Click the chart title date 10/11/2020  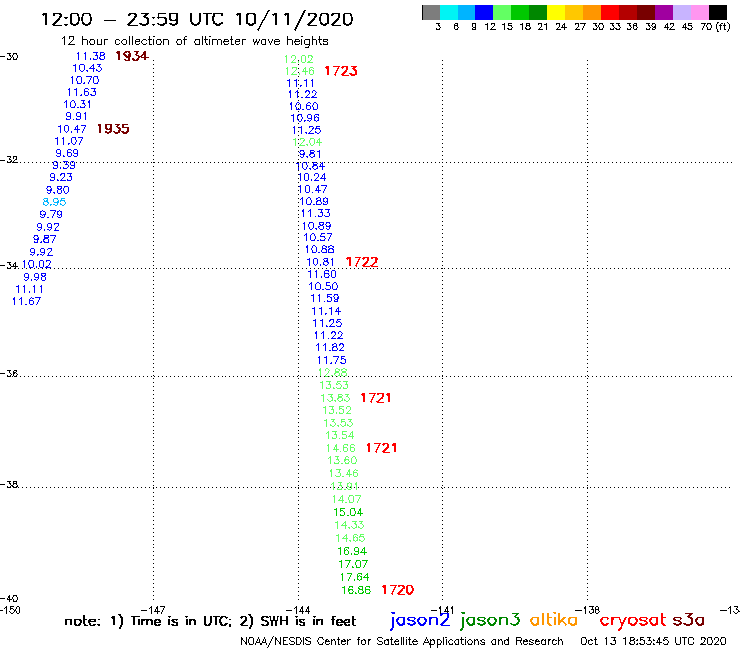pos(294,20)
